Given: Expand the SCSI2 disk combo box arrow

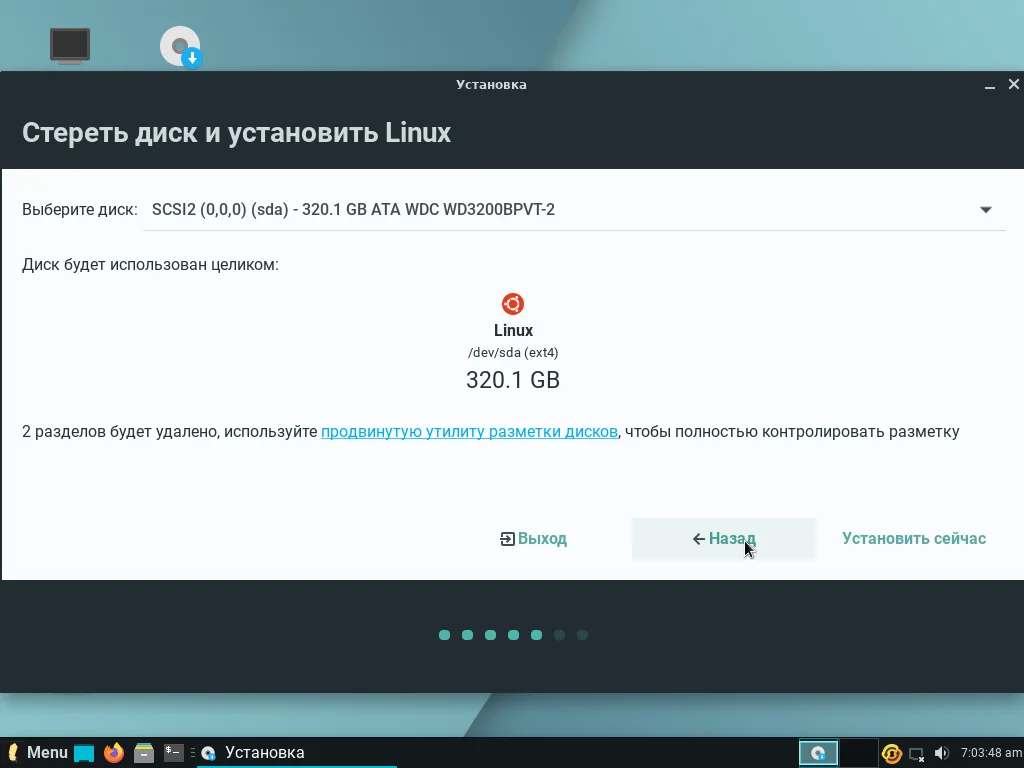Looking at the screenshot, I should tap(986, 210).
